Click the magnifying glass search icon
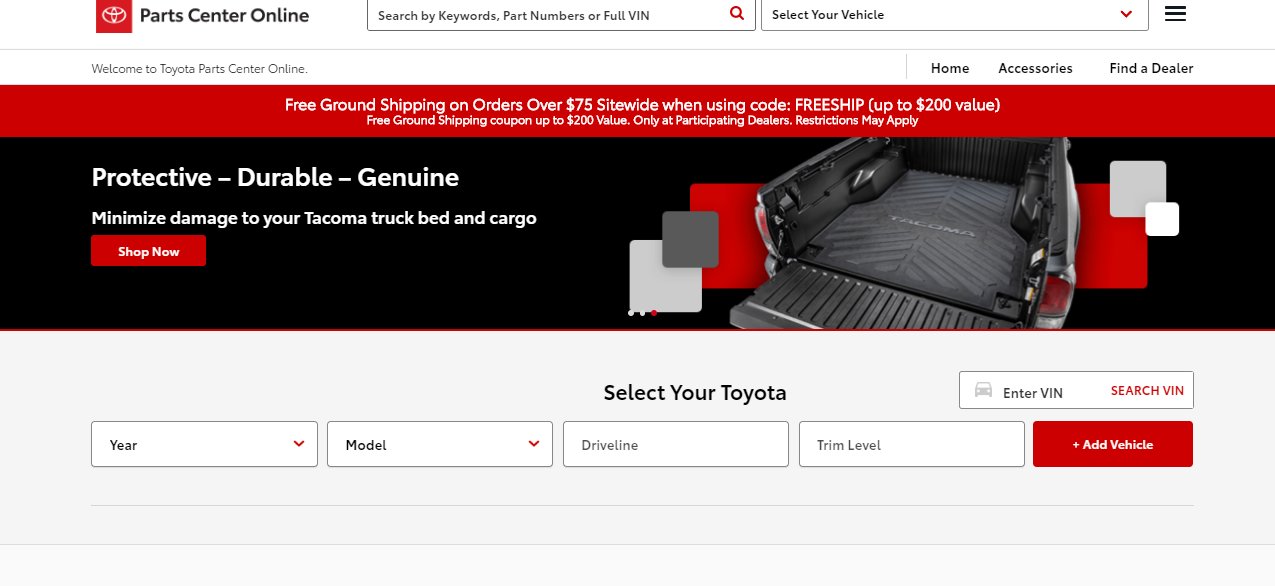This screenshot has height=586, width=1275. (x=737, y=14)
